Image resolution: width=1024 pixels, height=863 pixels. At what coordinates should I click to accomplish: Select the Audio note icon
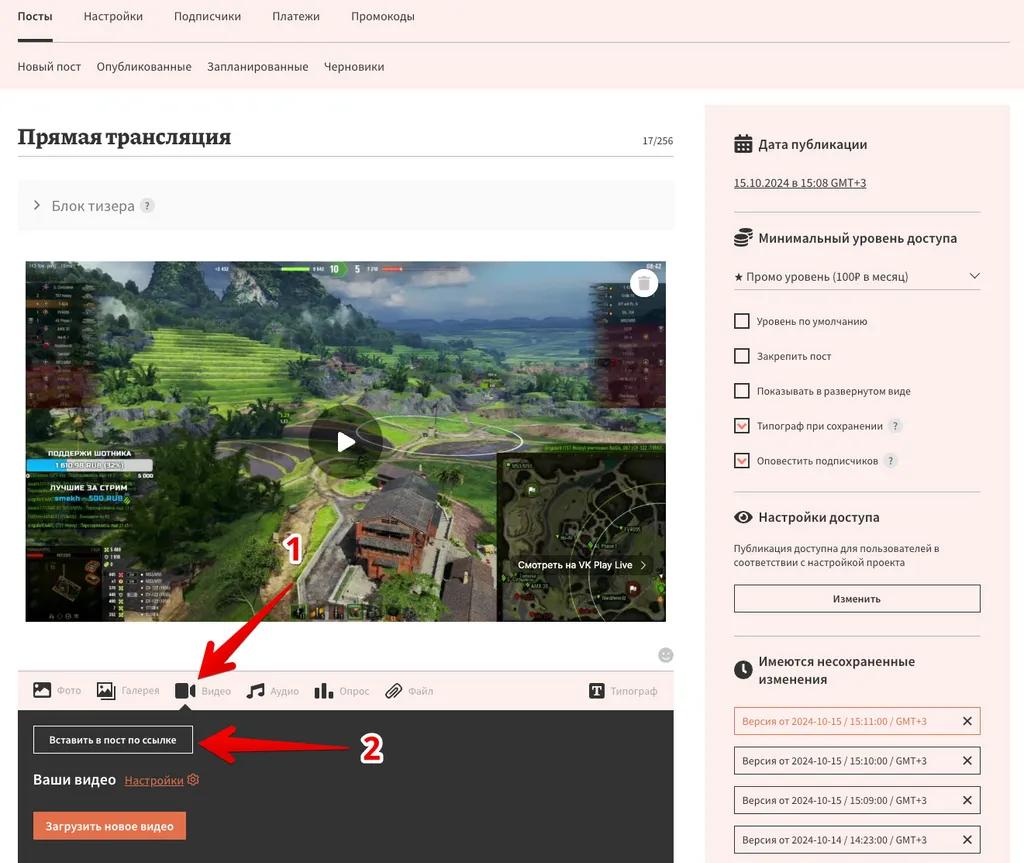pyautogui.click(x=256, y=690)
